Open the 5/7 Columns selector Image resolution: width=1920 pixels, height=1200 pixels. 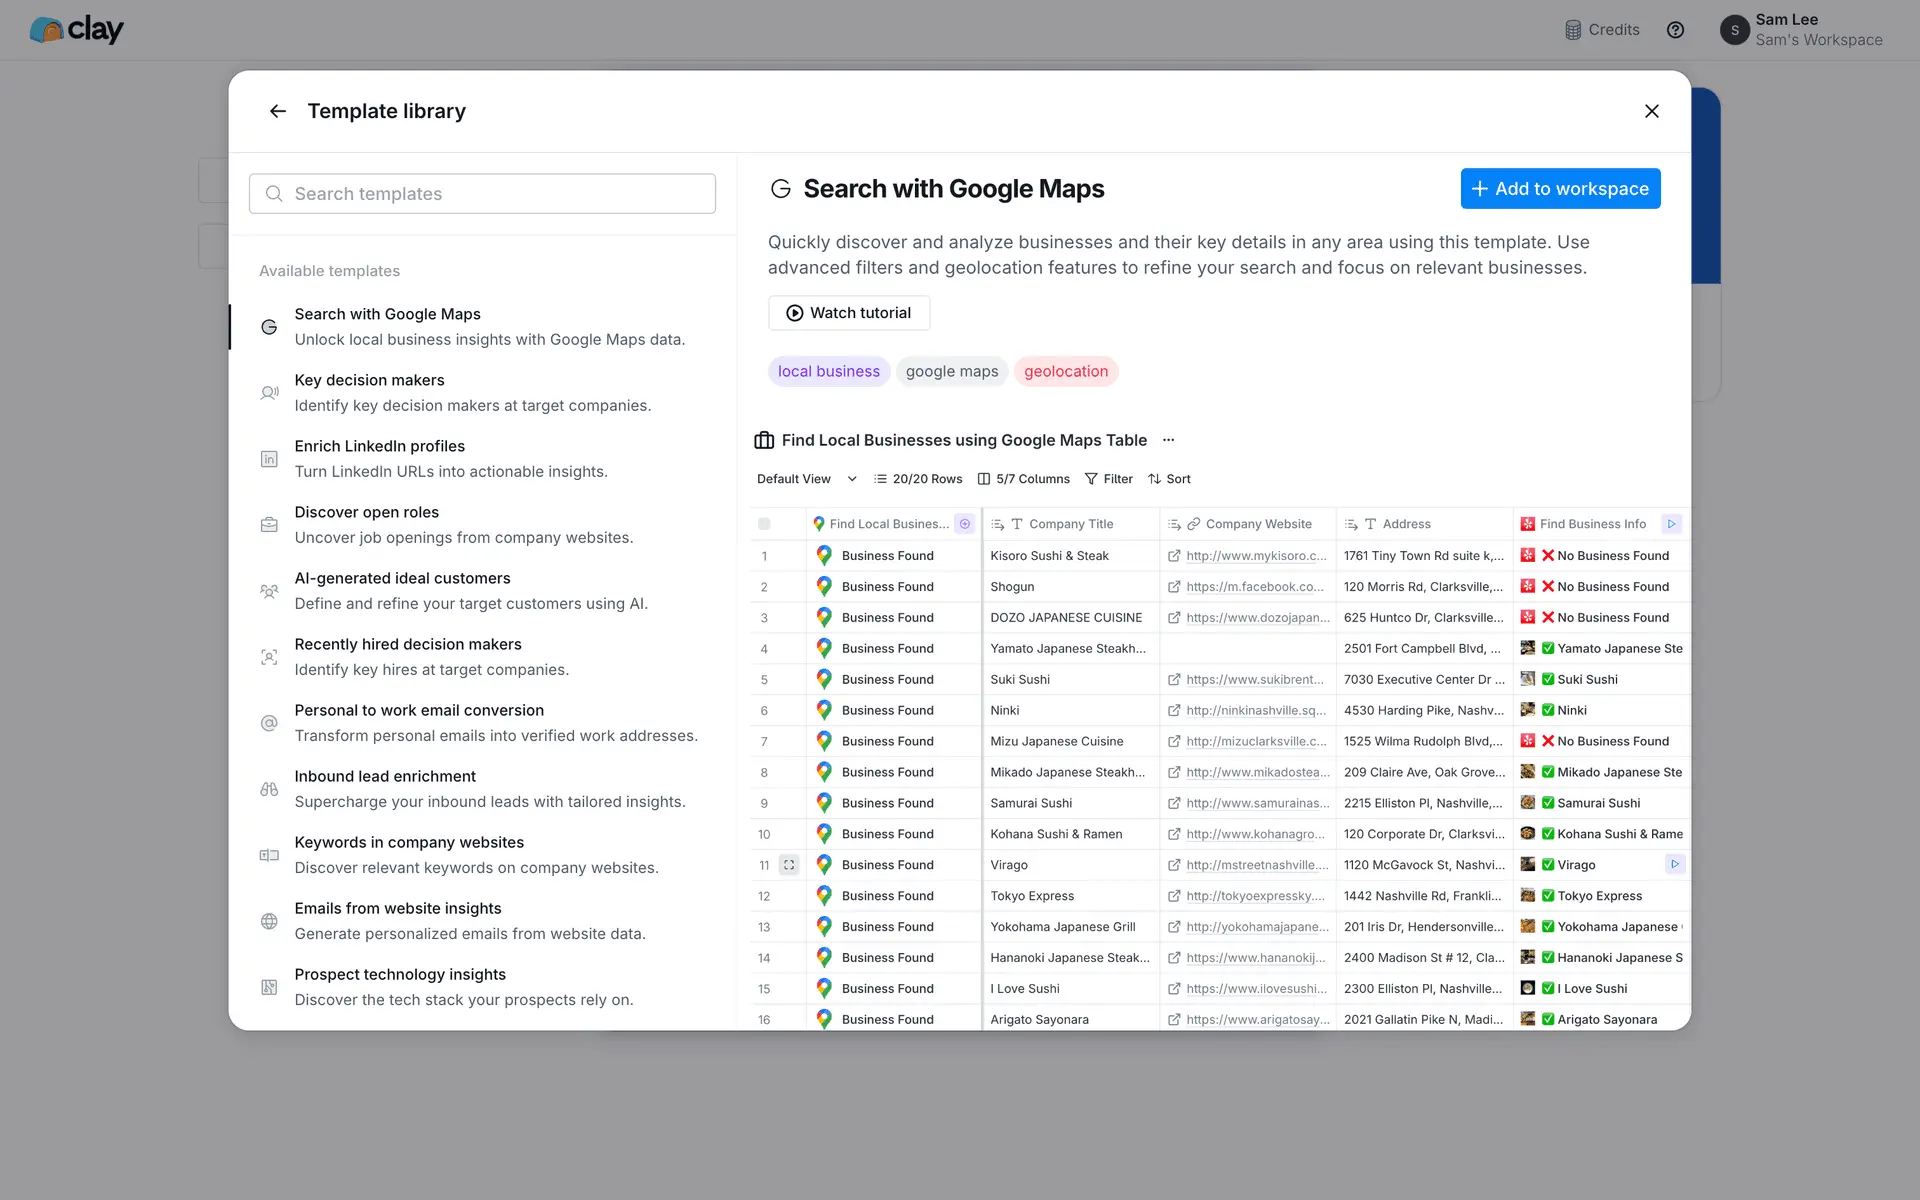tap(1024, 479)
